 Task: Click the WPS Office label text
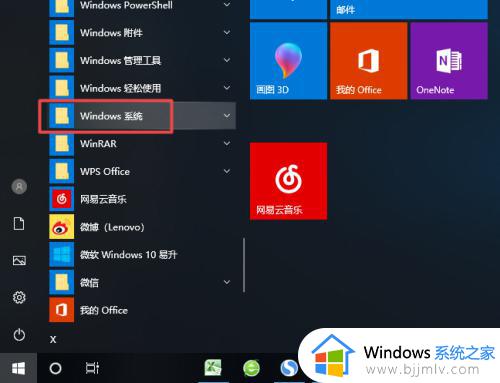coord(105,171)
